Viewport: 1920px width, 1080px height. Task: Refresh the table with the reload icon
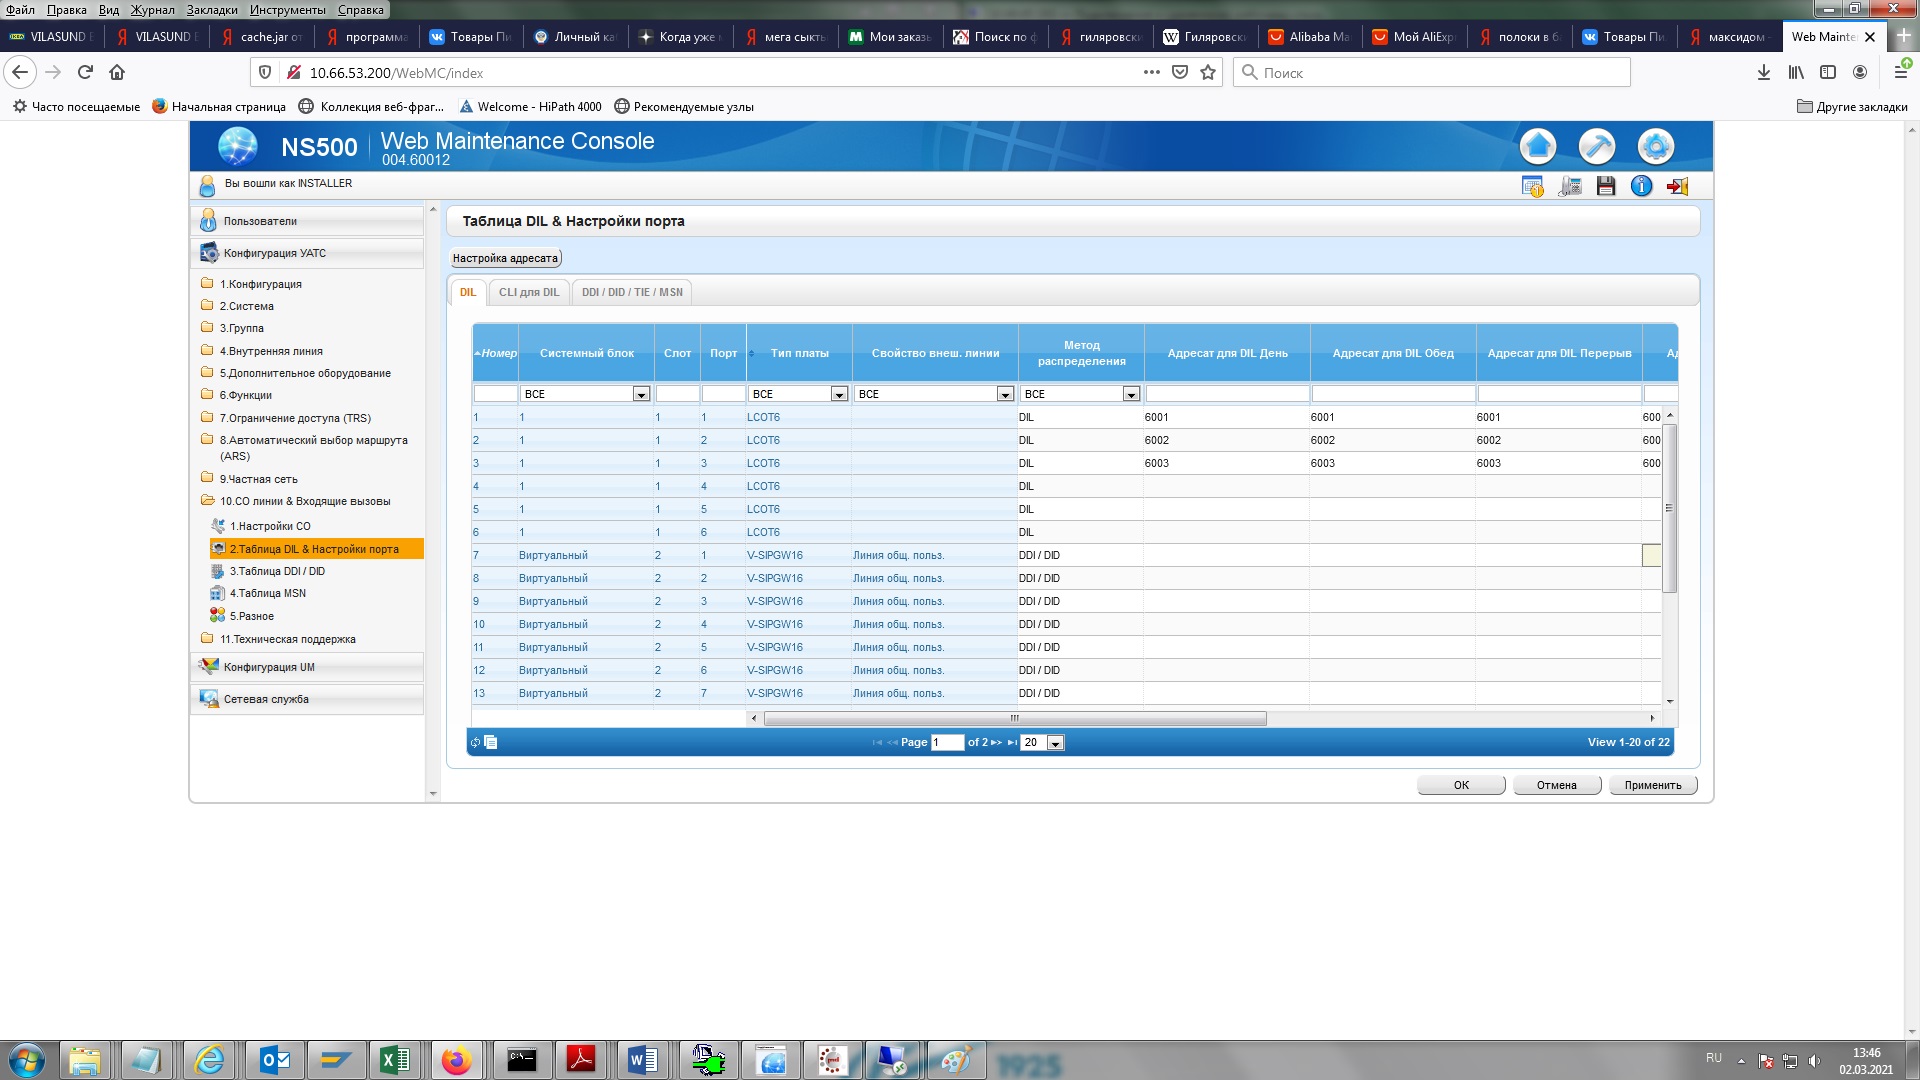476,742
